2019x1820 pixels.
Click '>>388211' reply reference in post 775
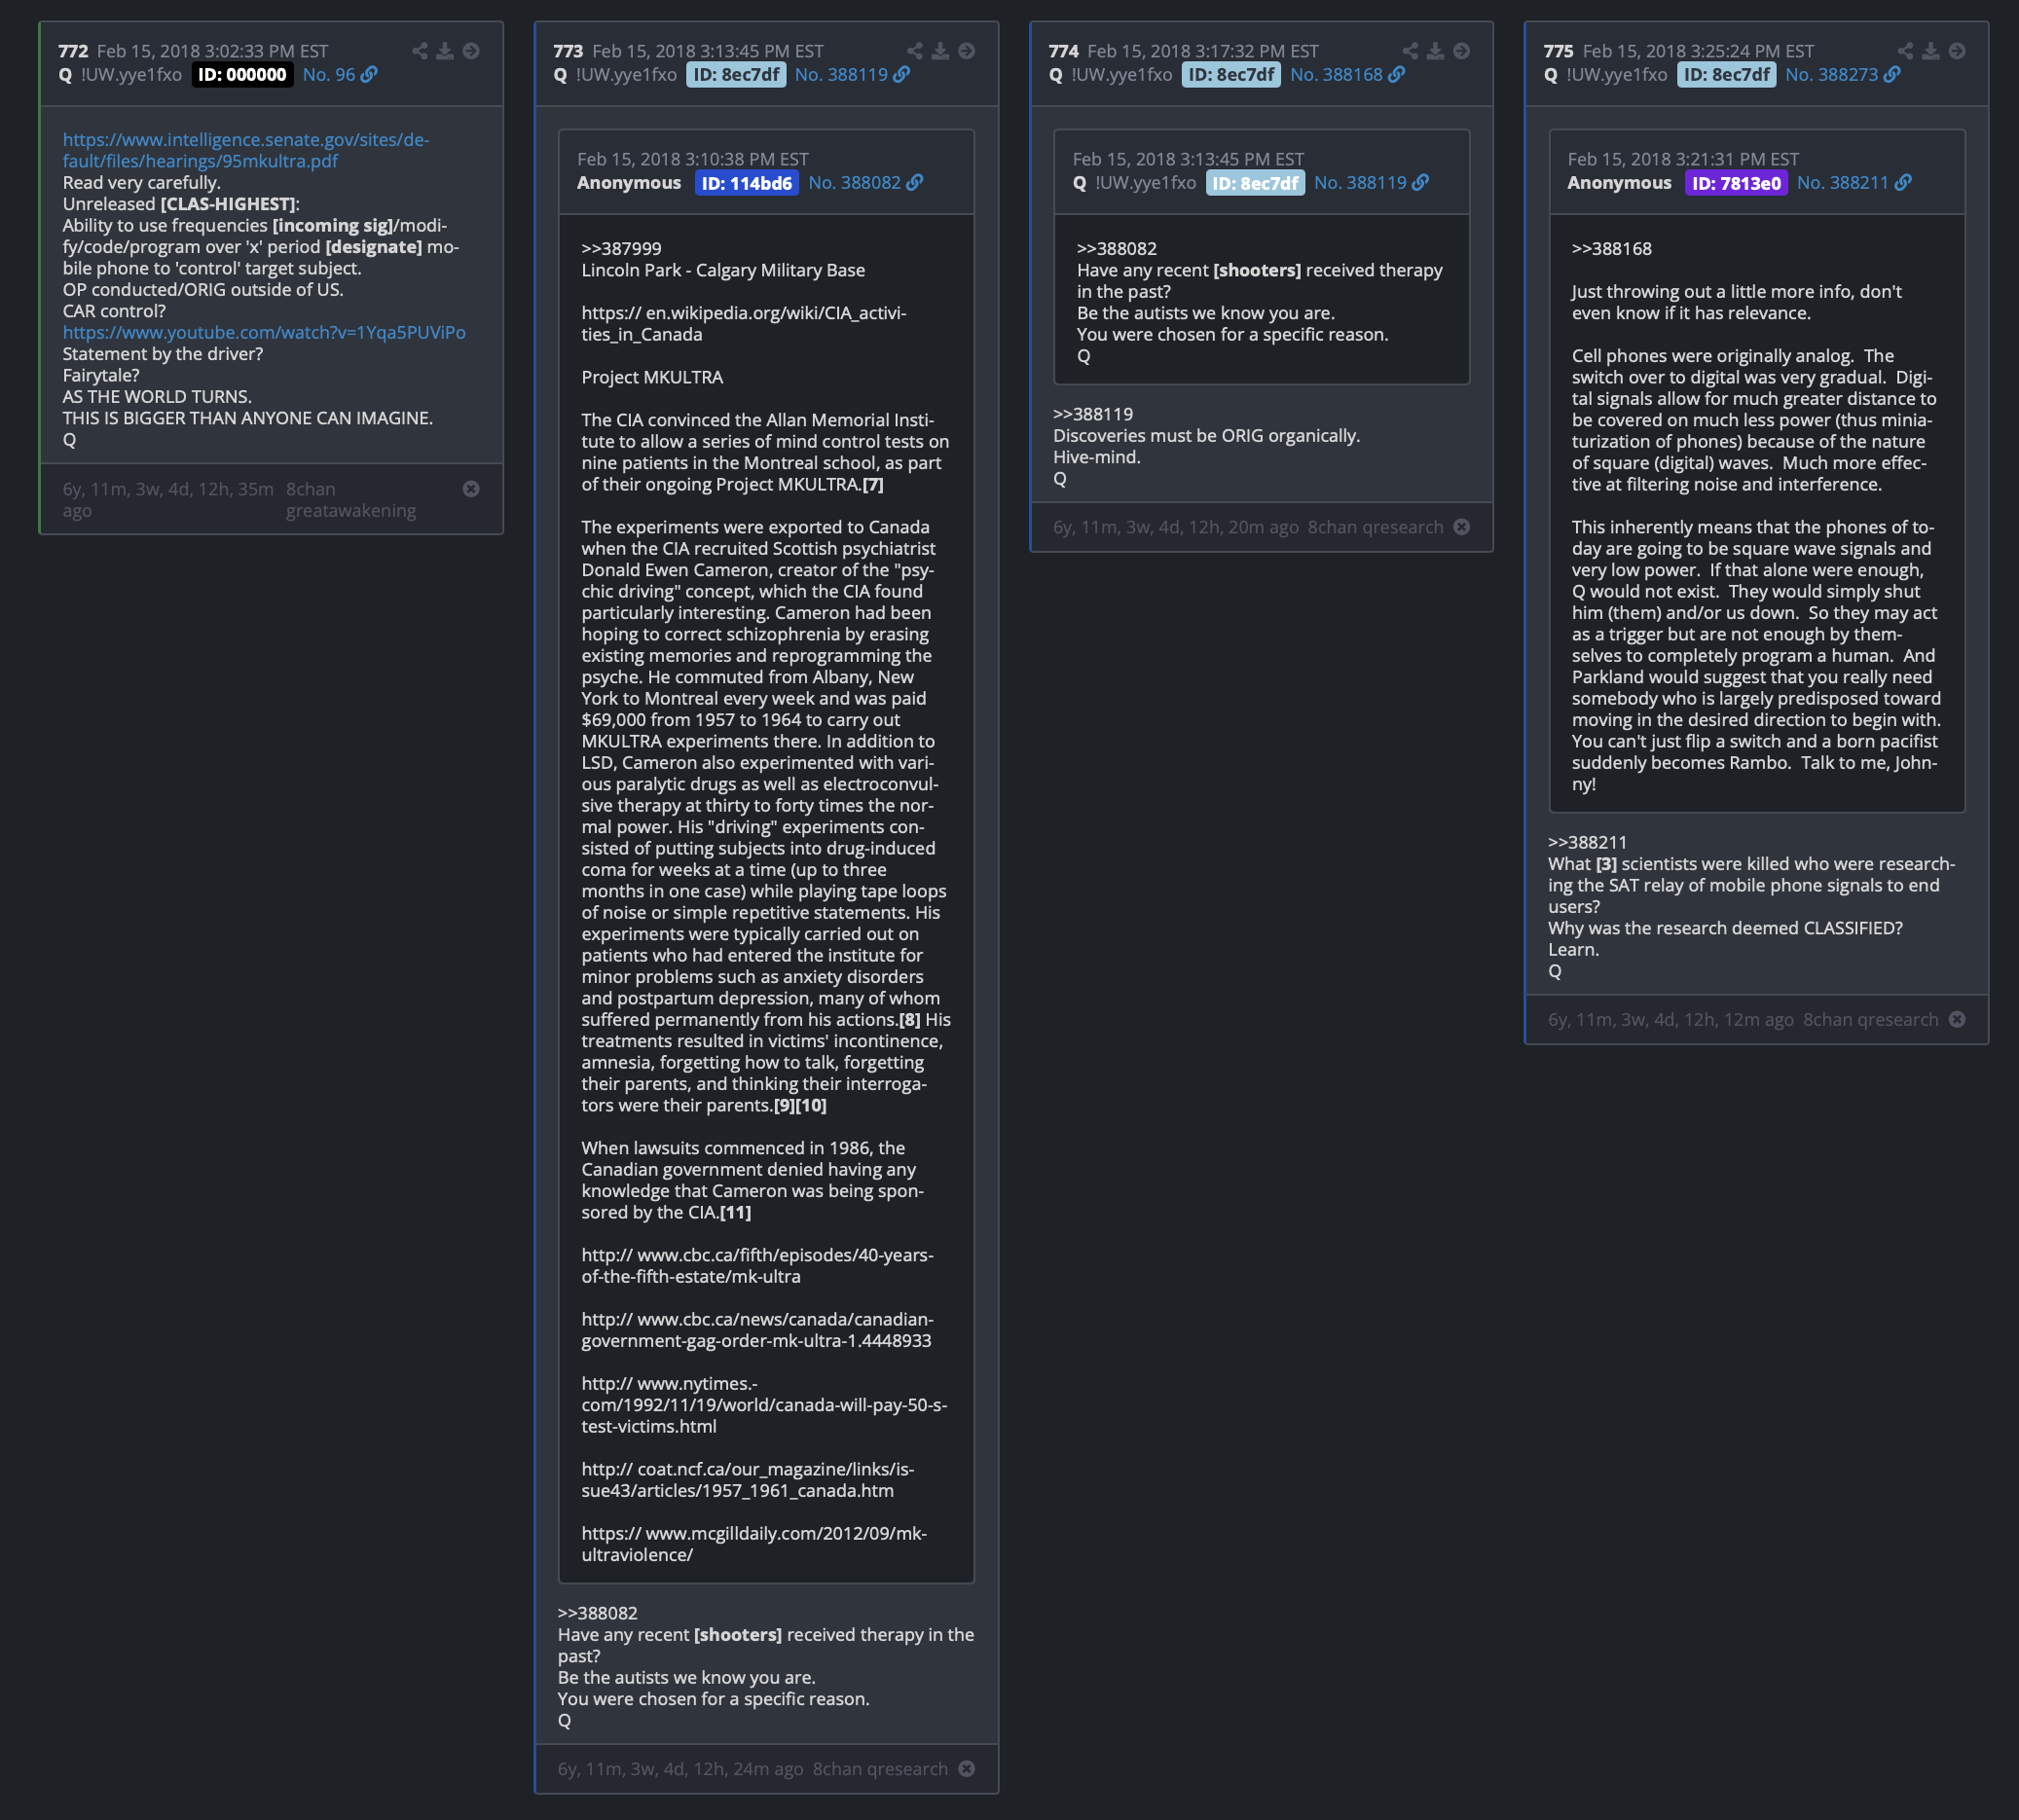point(1587,843)
